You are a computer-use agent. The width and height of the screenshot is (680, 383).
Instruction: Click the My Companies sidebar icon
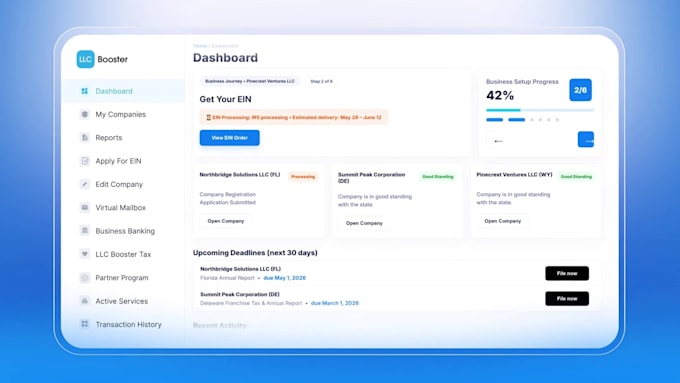pyautogui.click(x=85, y=114)
